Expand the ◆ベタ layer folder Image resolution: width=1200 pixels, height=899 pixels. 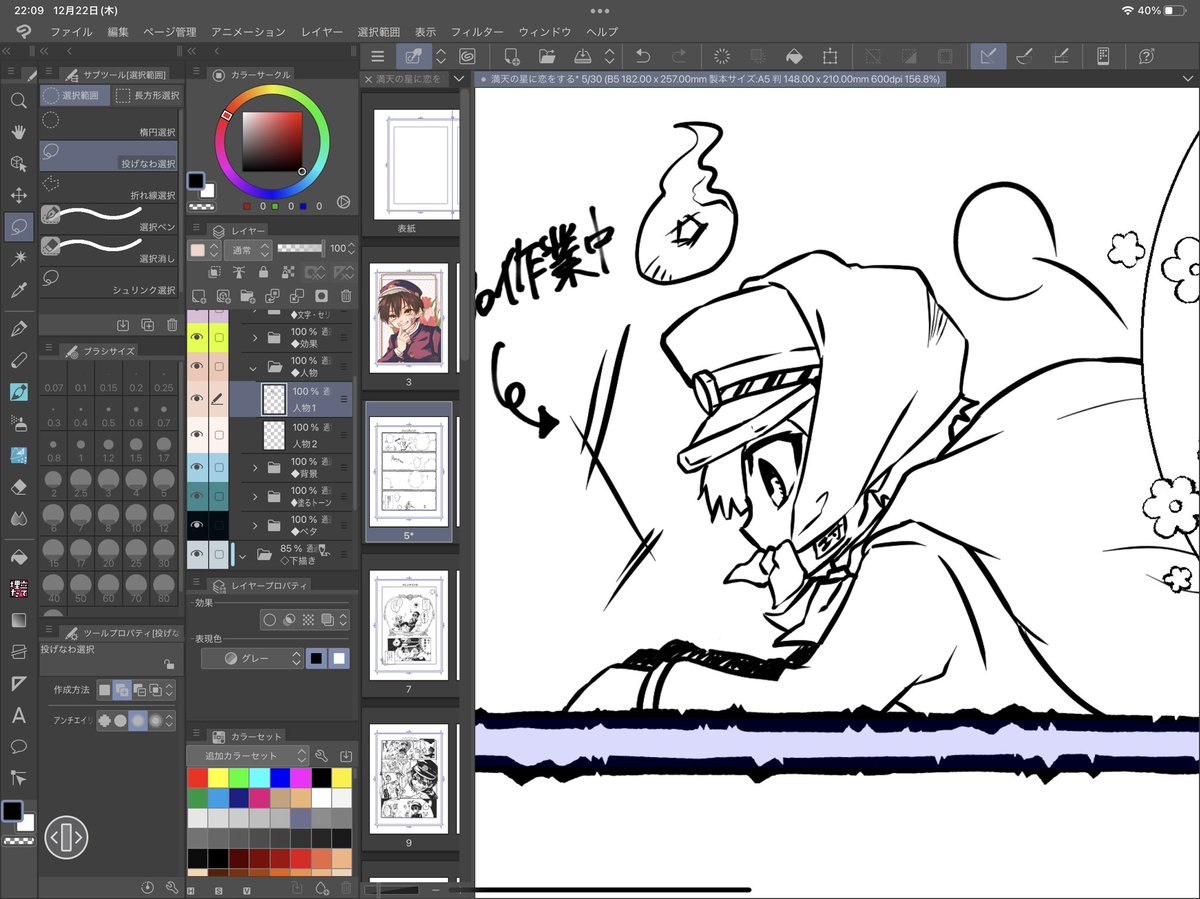point(254,525)
